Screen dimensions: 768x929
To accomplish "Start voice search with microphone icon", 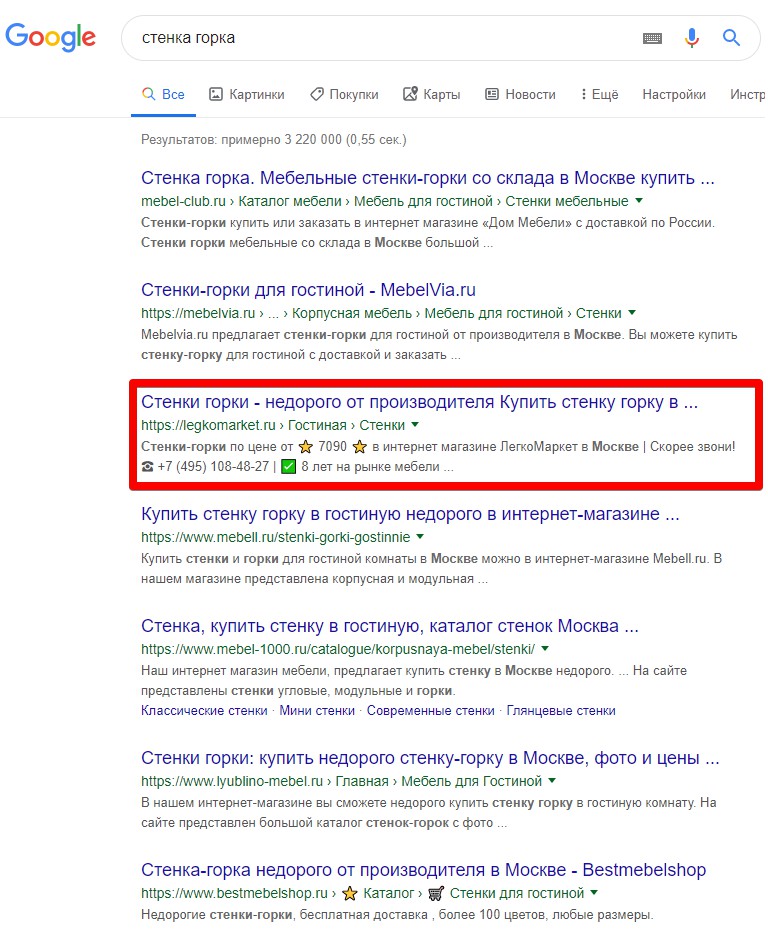I will (691, 37).
